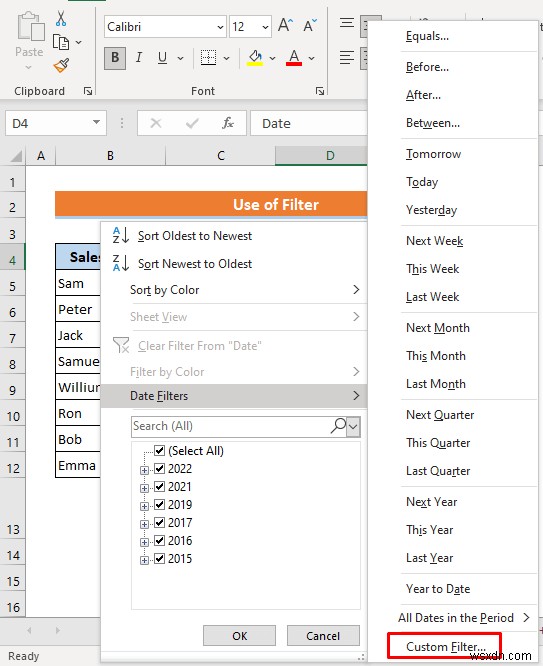Go to previous sheet tab arrow
Screen dimensions: 543x666
pos(29,630)
